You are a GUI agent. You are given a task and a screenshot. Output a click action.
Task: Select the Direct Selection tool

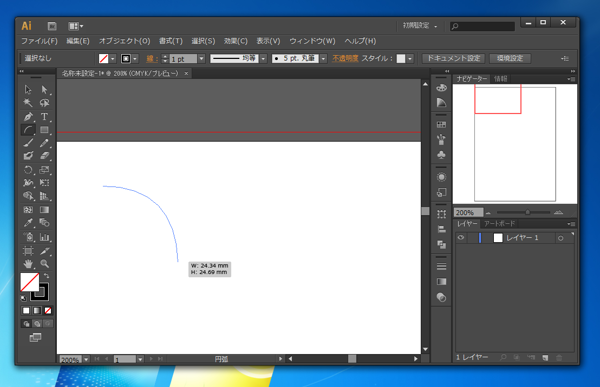[44, 90]
